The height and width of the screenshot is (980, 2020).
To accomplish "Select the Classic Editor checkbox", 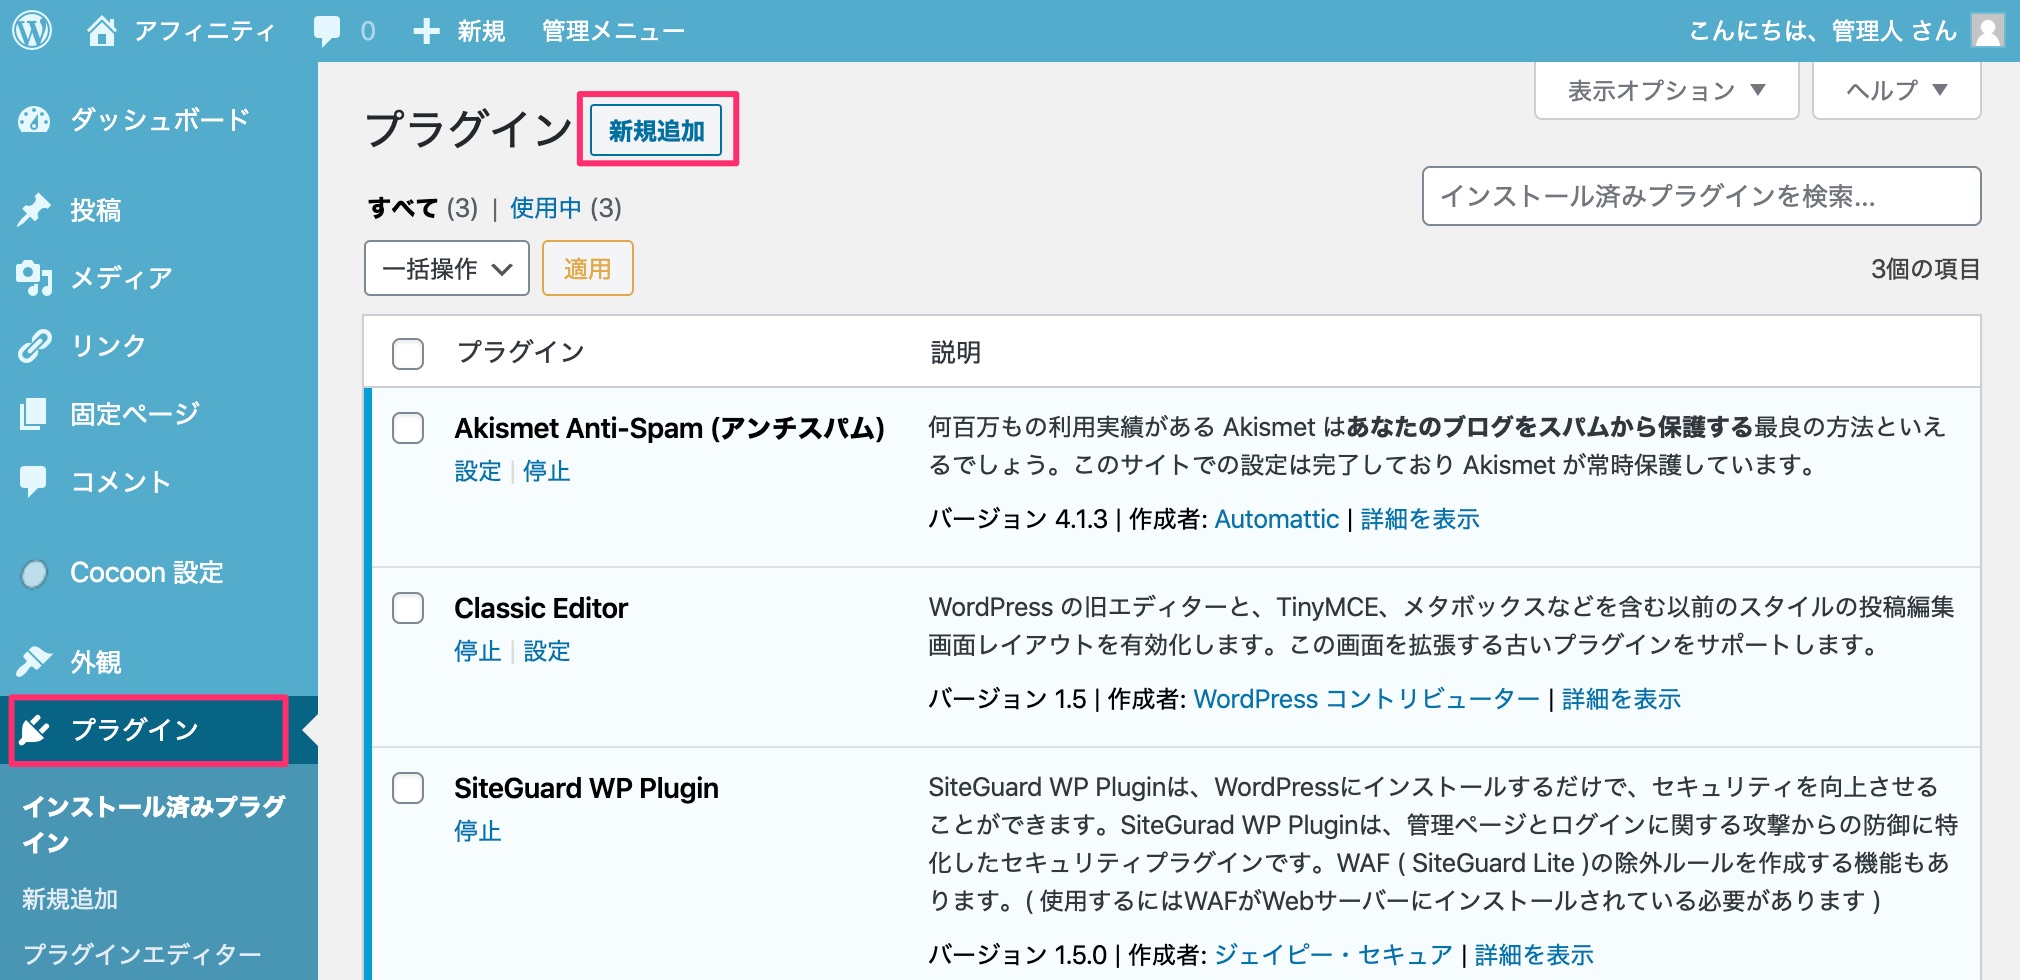I will [x=408, y=608].
